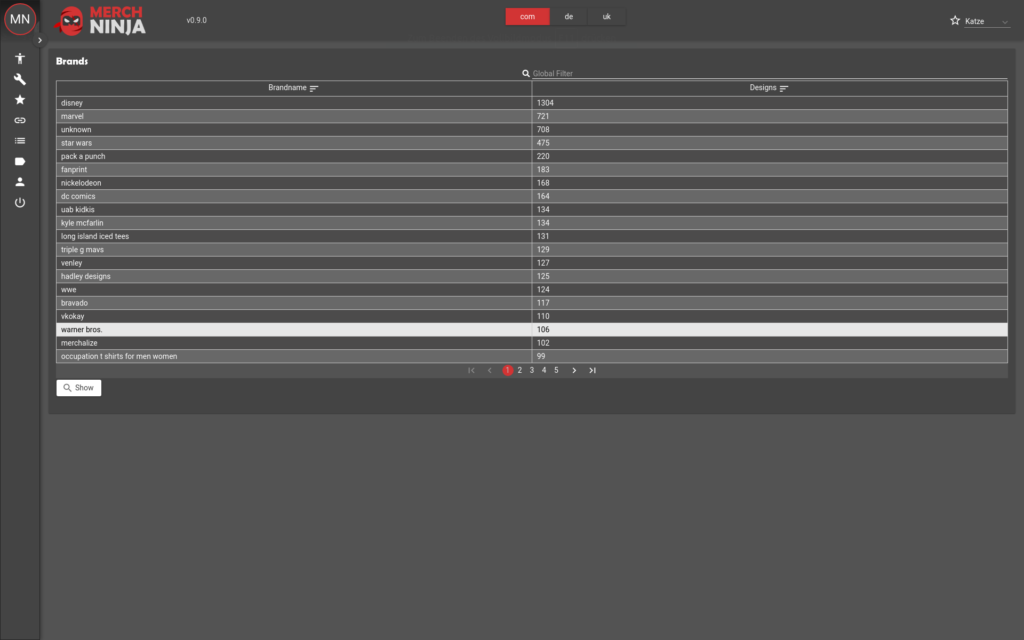The width and height of the screenshot is (1024, 640).
Task: Select the uab kidkis brand row
Action: point(532,210)
